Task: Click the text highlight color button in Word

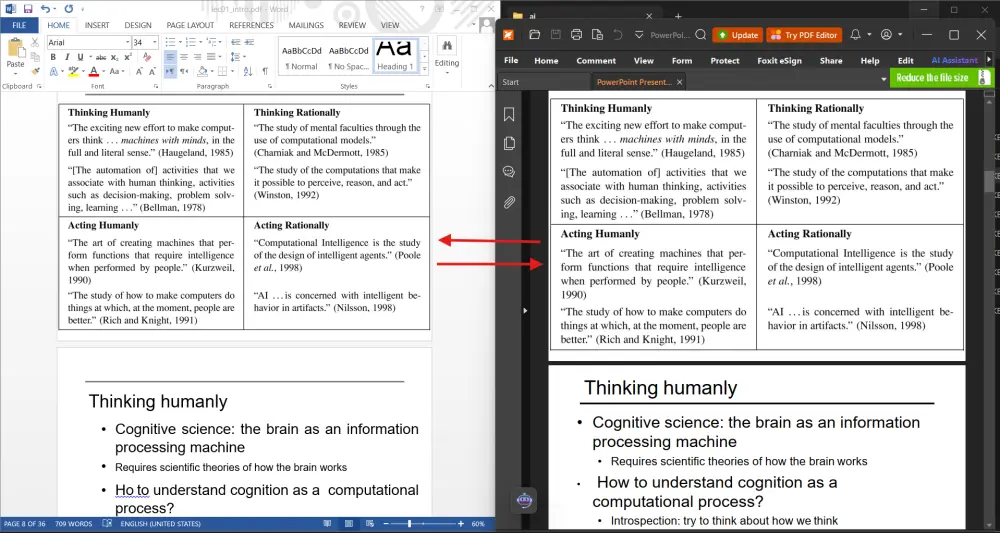Action: 73,71
